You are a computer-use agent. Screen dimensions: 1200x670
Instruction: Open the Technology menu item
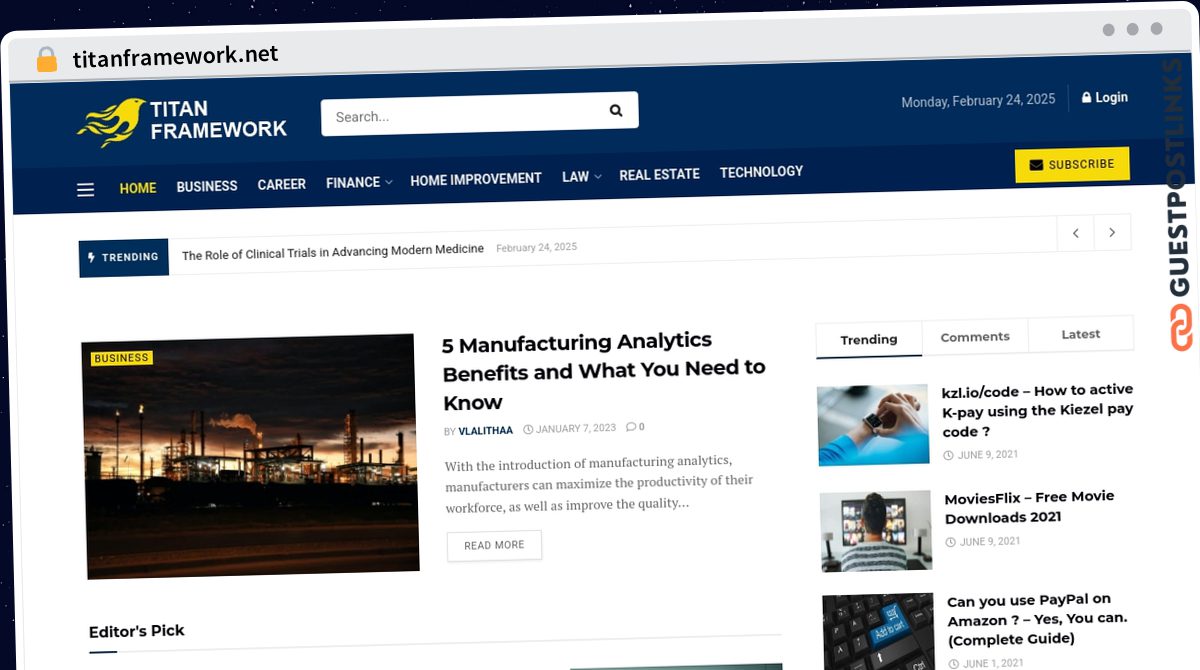click(761, 172)
